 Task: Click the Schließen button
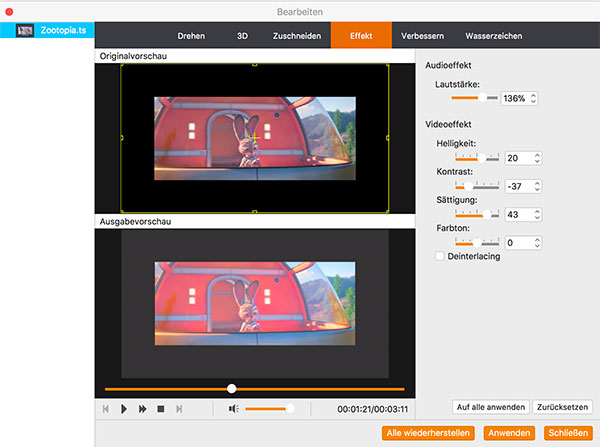click(x=568, y=433)
